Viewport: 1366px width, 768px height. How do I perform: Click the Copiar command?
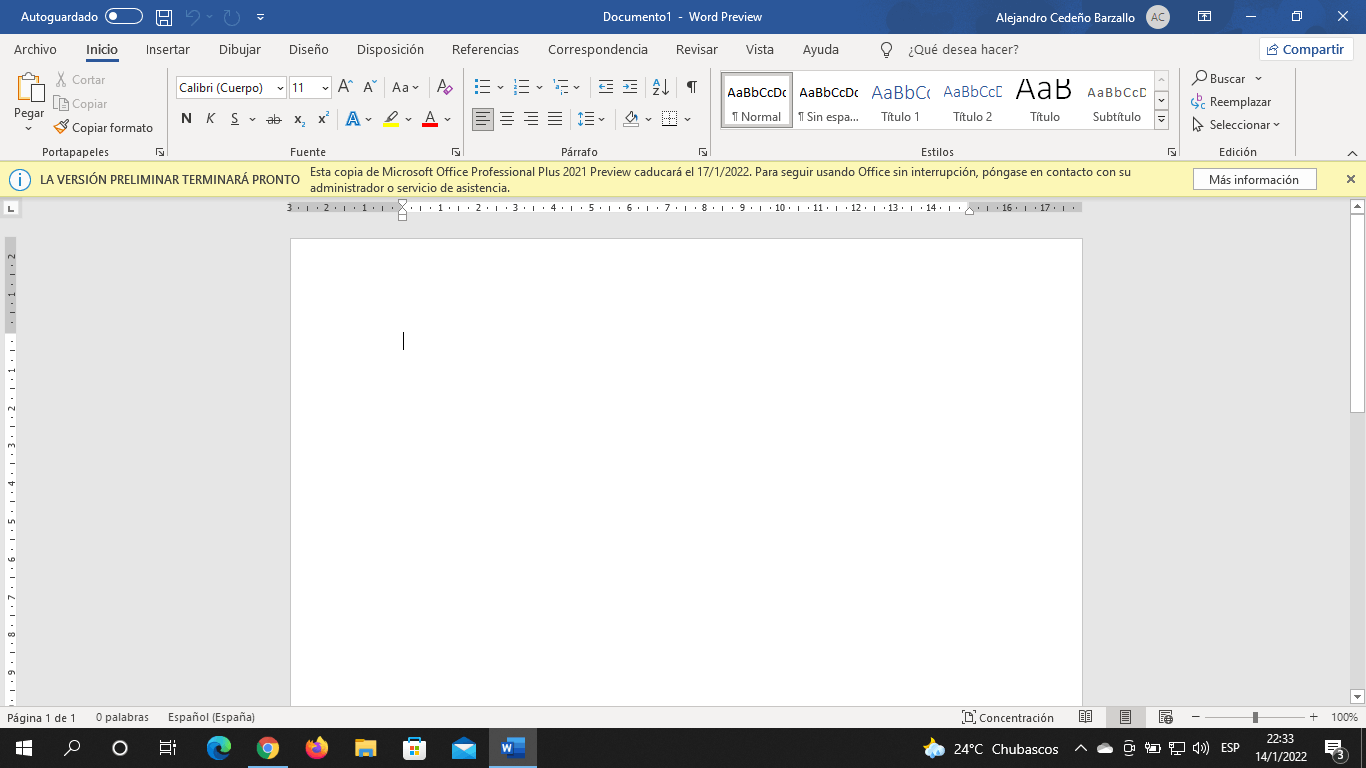80,103
